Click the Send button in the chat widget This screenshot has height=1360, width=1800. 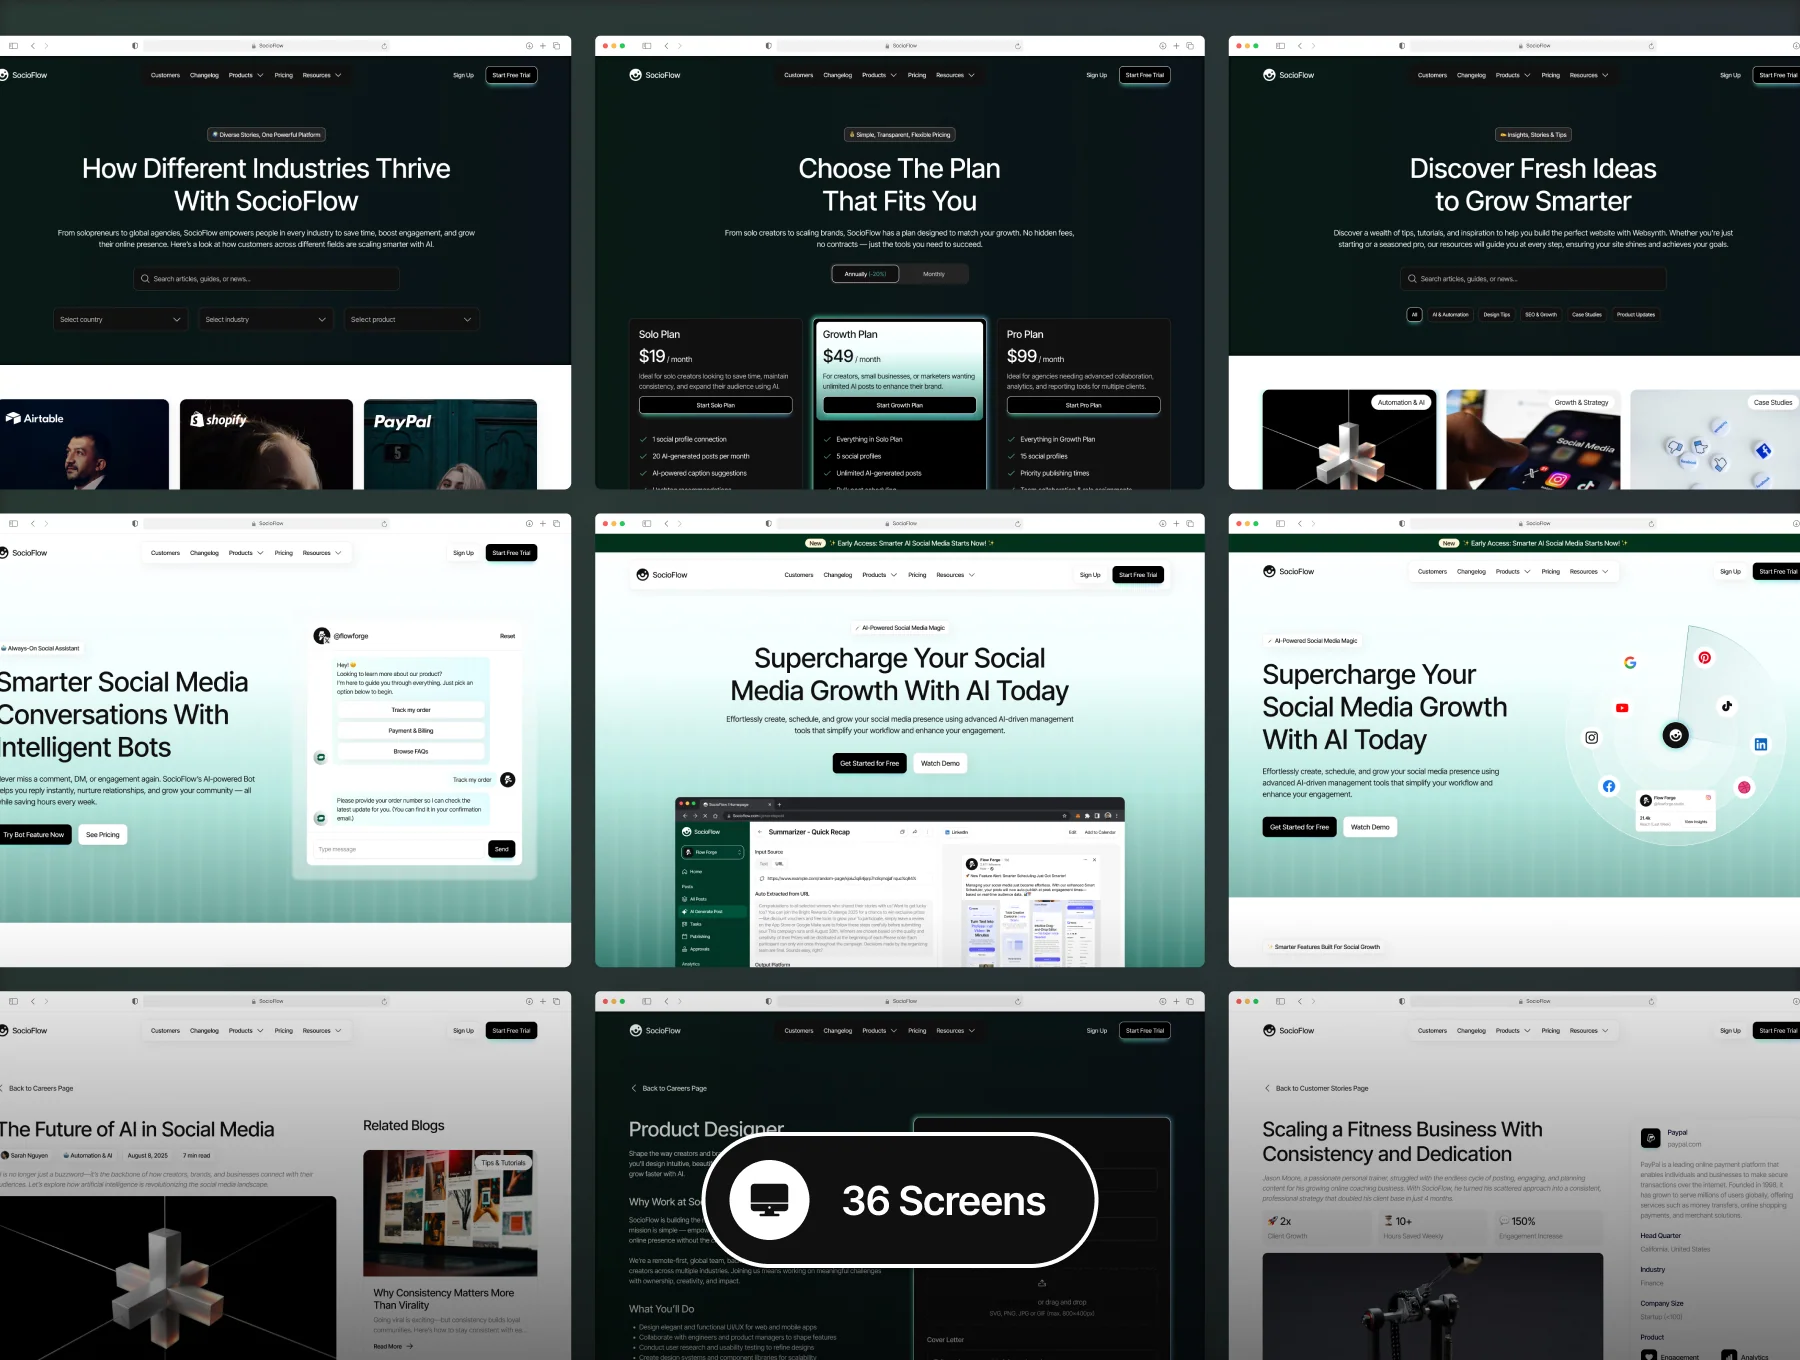502,849
